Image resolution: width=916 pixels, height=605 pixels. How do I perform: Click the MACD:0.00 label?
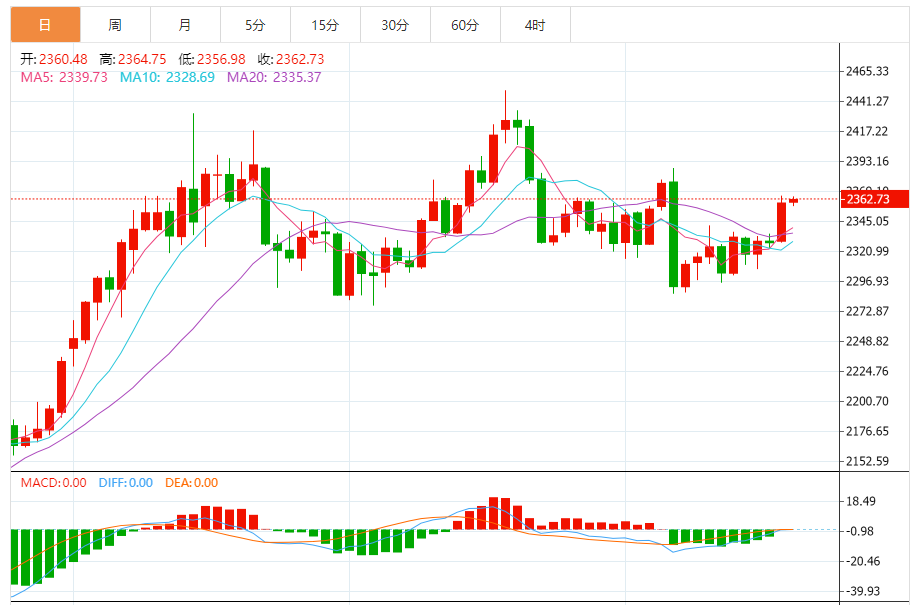click(53, 483)
